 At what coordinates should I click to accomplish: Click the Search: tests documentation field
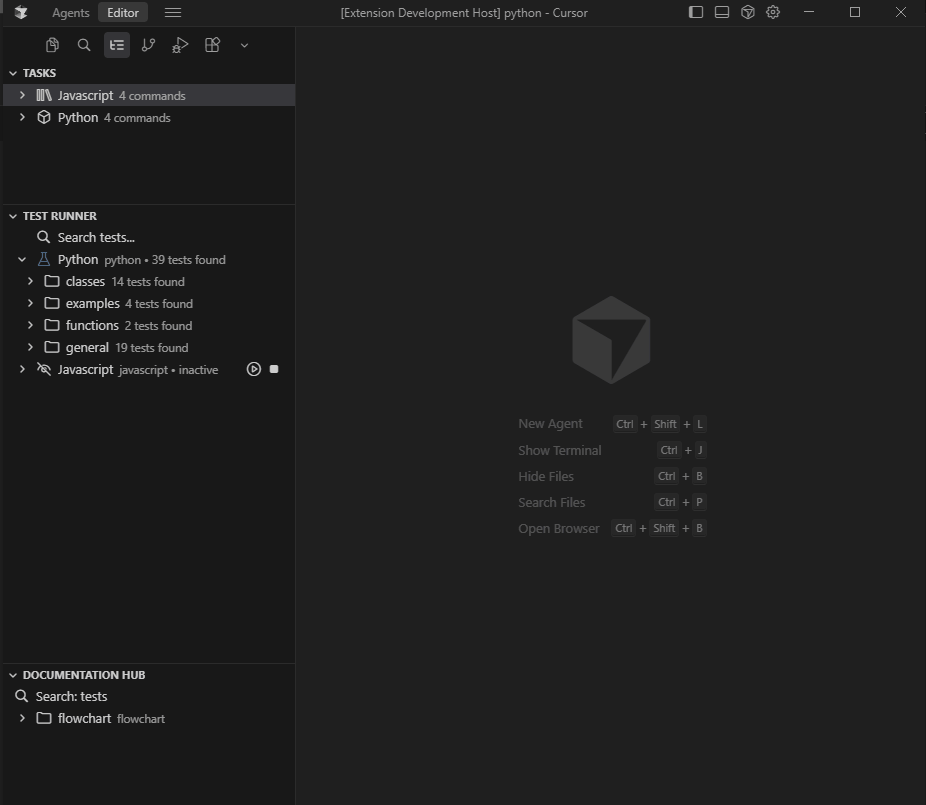click(149, 696)
